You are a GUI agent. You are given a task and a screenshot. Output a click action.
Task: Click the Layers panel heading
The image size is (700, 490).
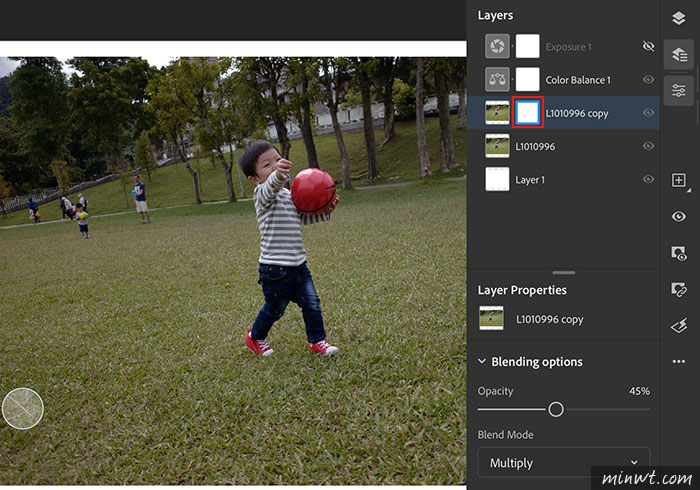[495, 16]
